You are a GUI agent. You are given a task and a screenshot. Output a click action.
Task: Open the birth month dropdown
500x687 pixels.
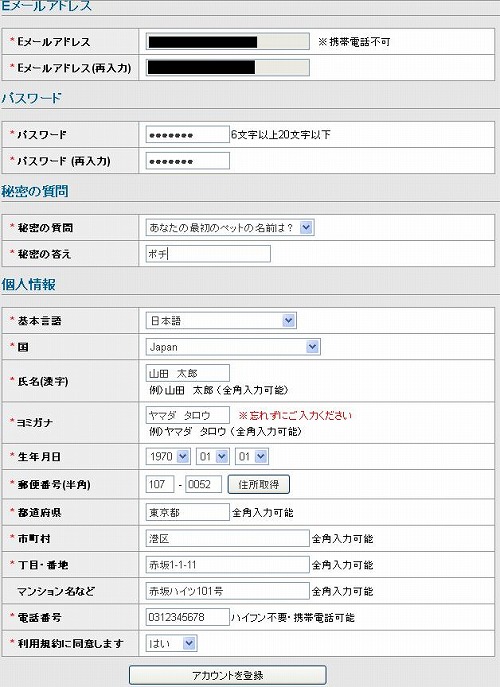tap(213, 457)
